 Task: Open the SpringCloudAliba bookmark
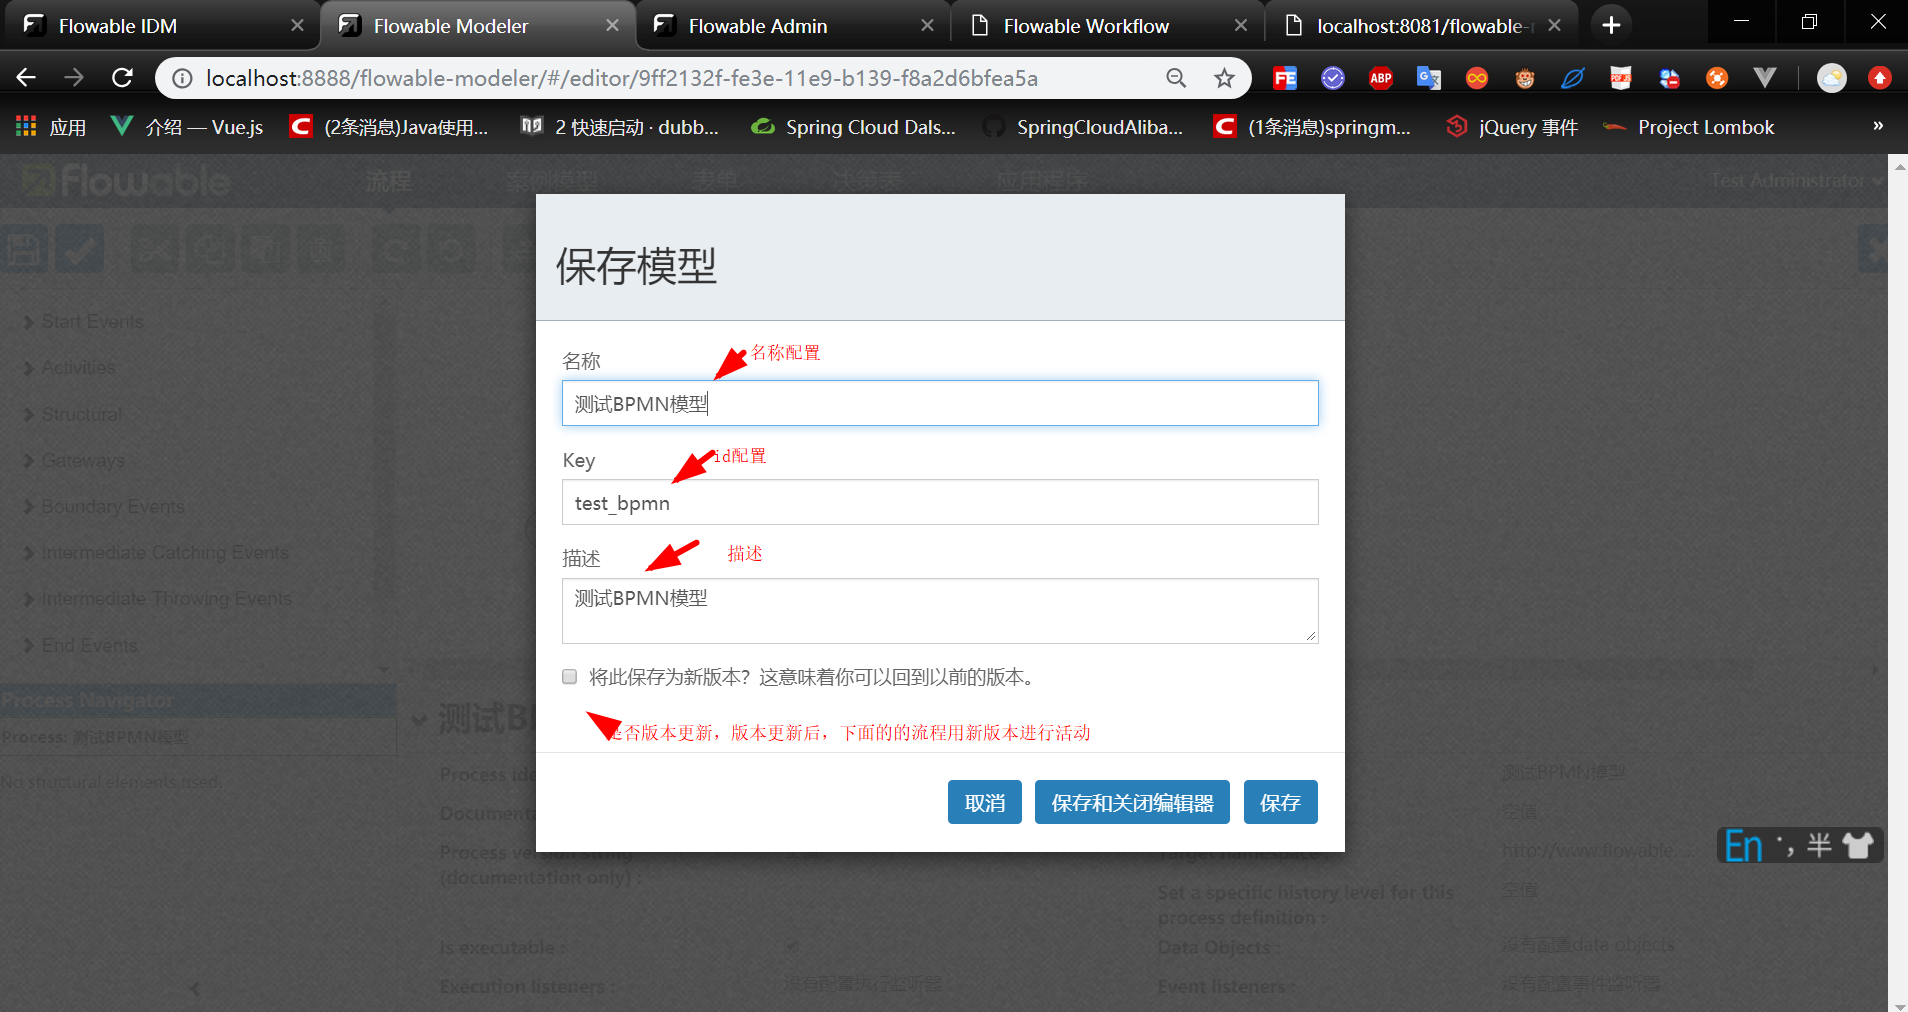pos(1083,127)
